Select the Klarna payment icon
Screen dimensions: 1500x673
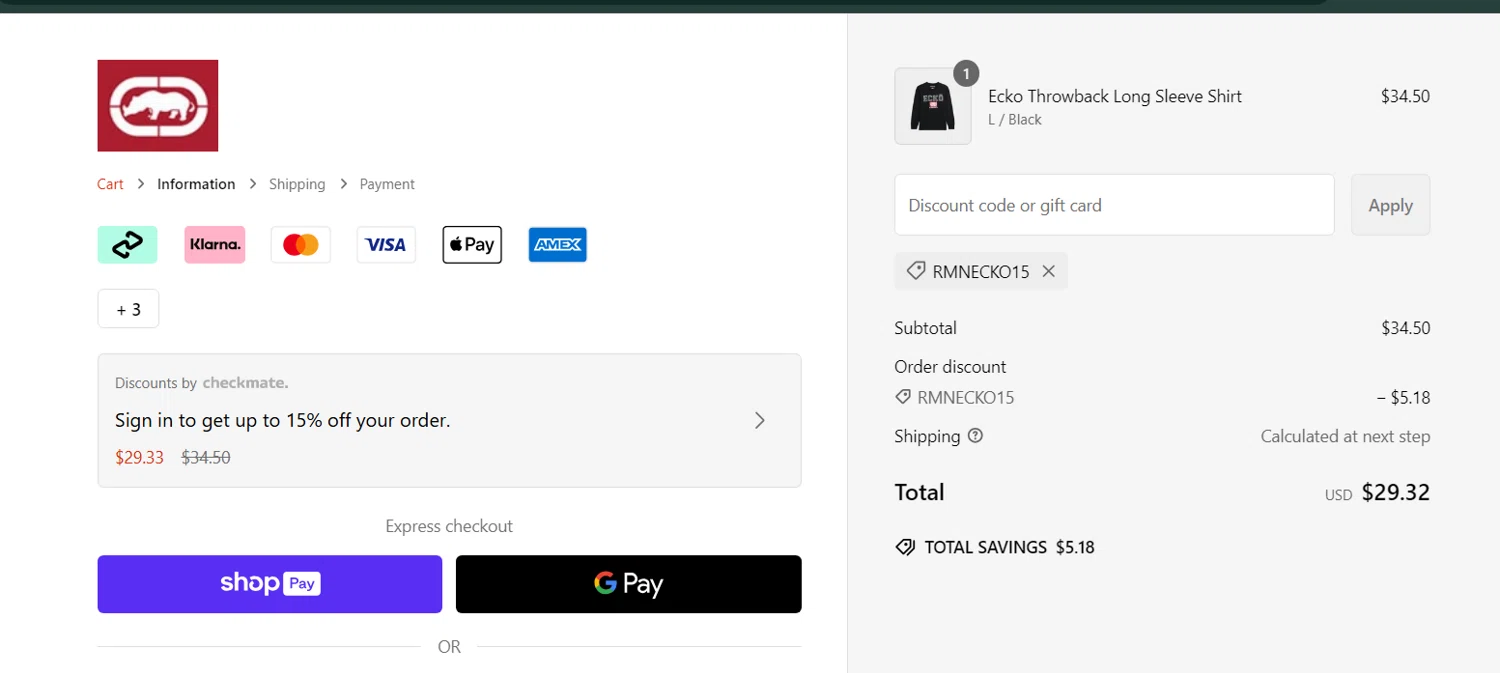tap(214, 245)
